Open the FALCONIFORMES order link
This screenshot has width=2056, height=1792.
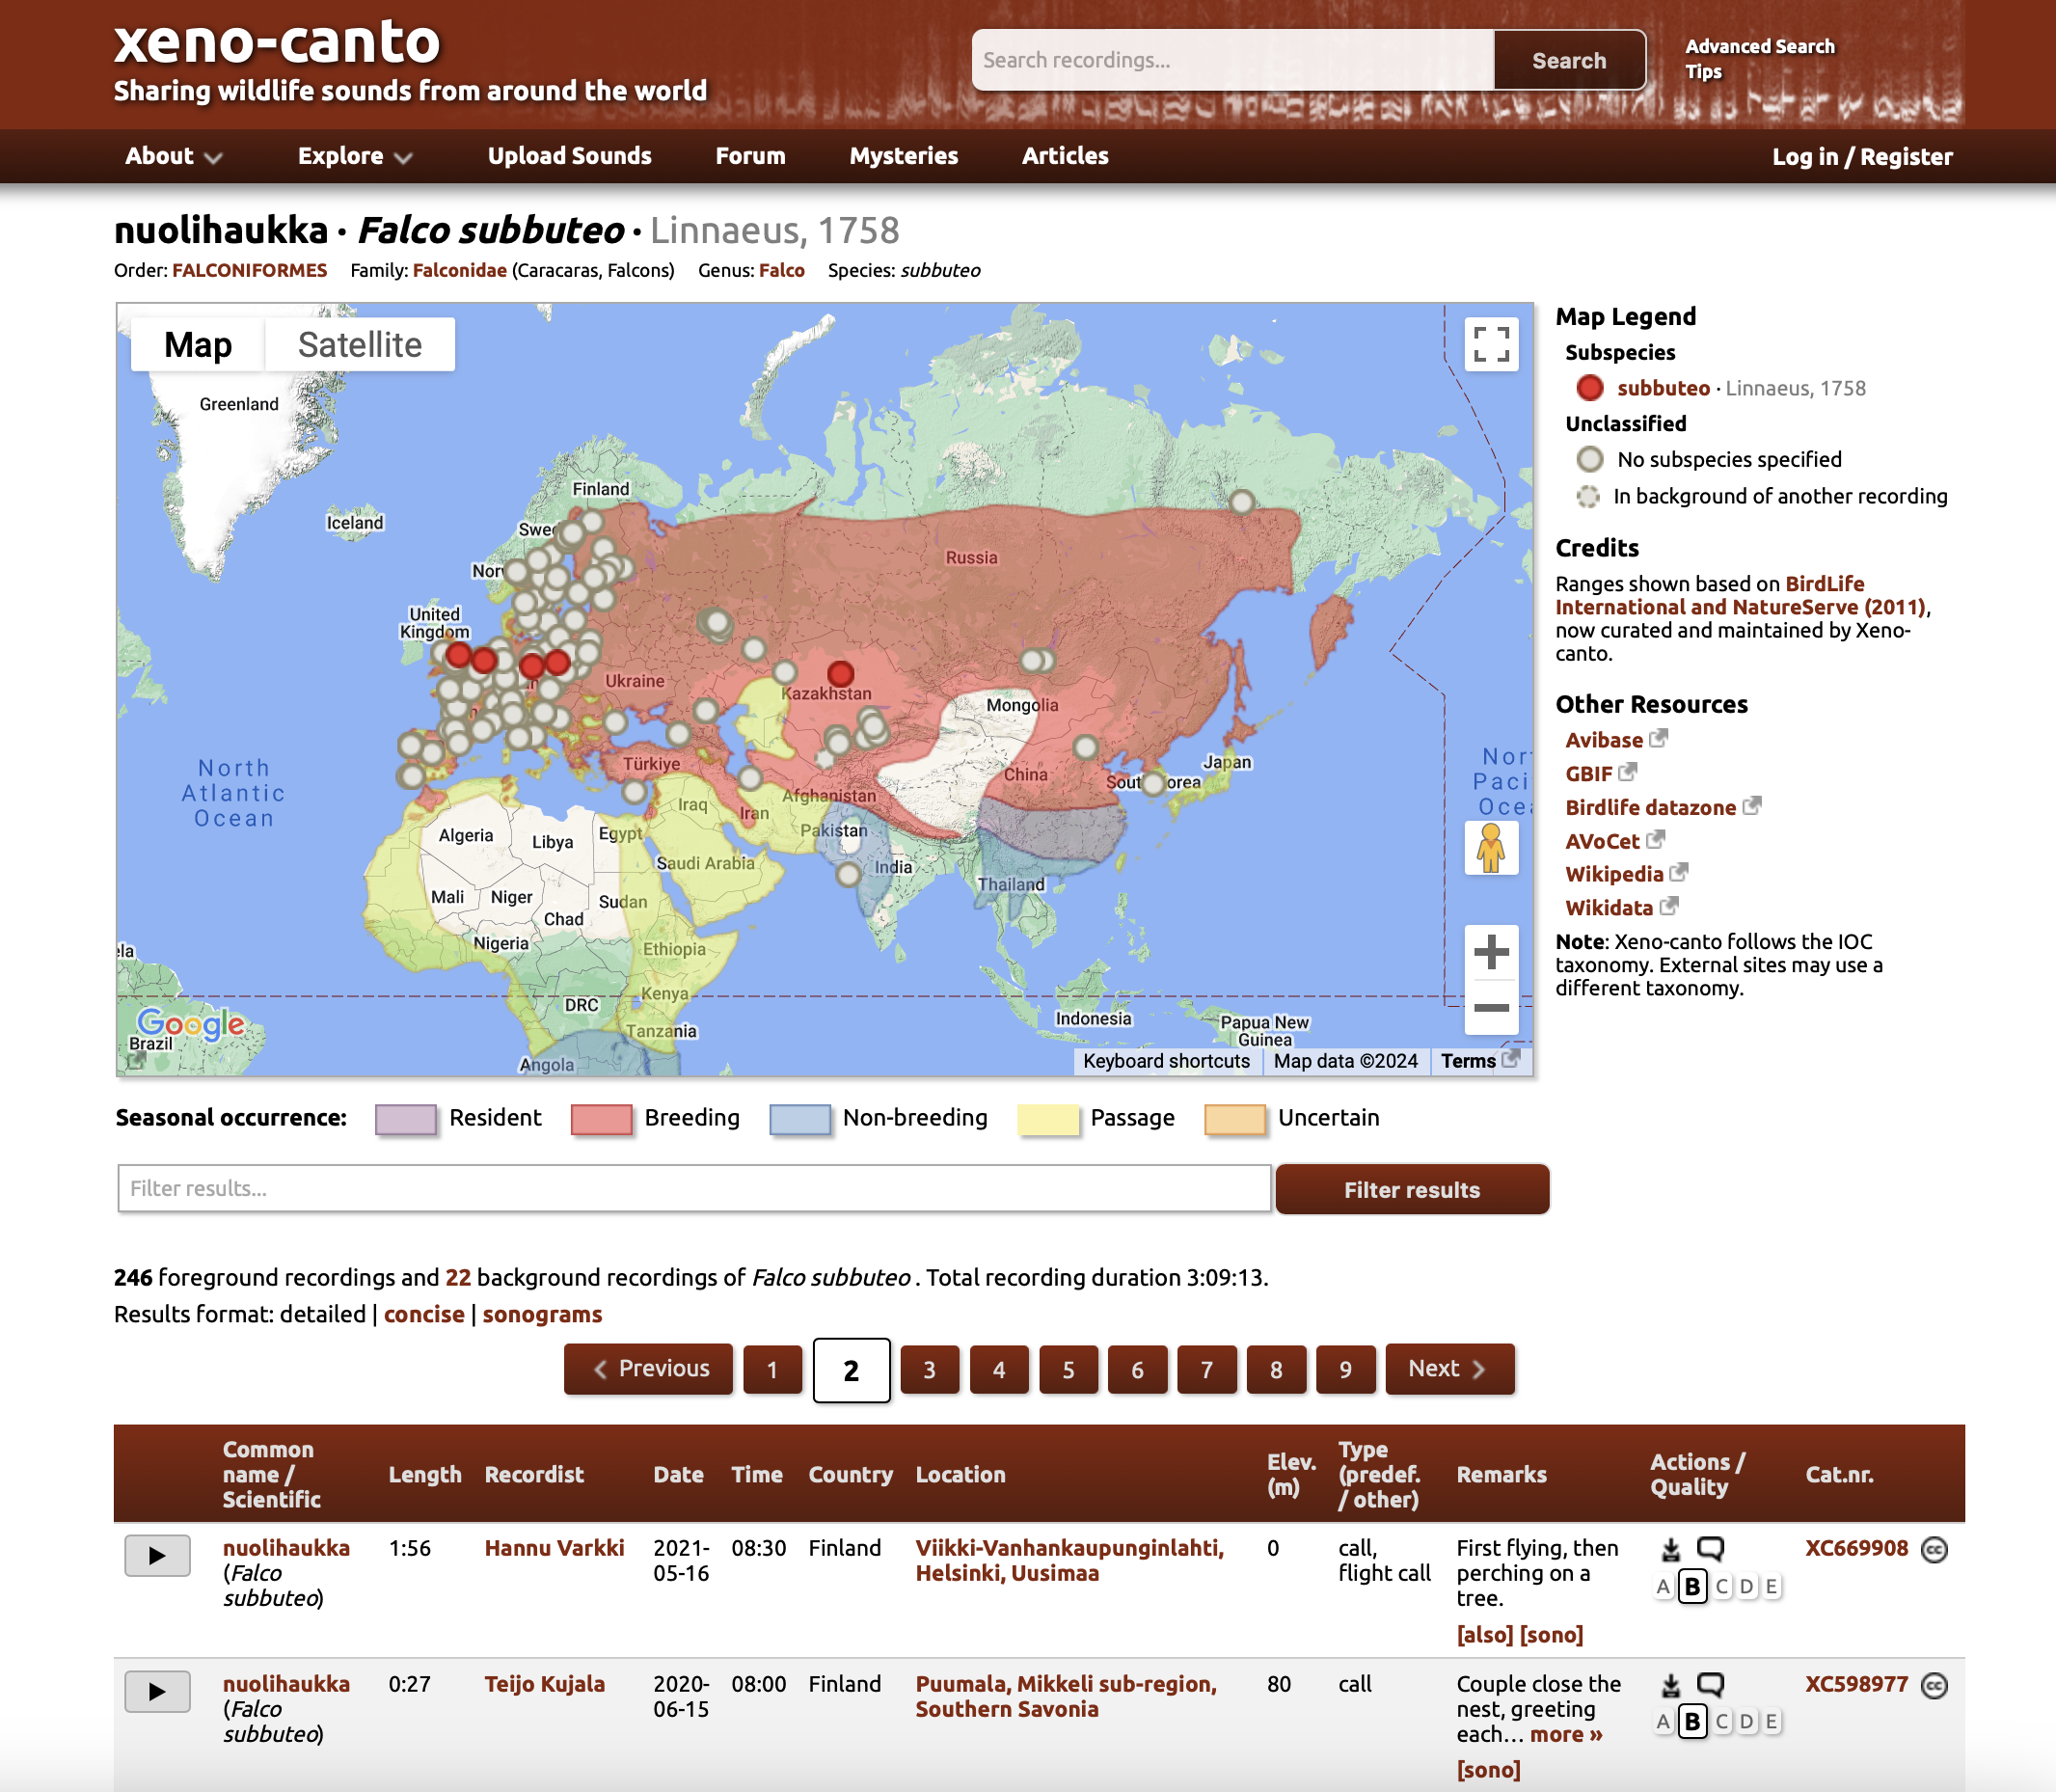click(249, 270)
